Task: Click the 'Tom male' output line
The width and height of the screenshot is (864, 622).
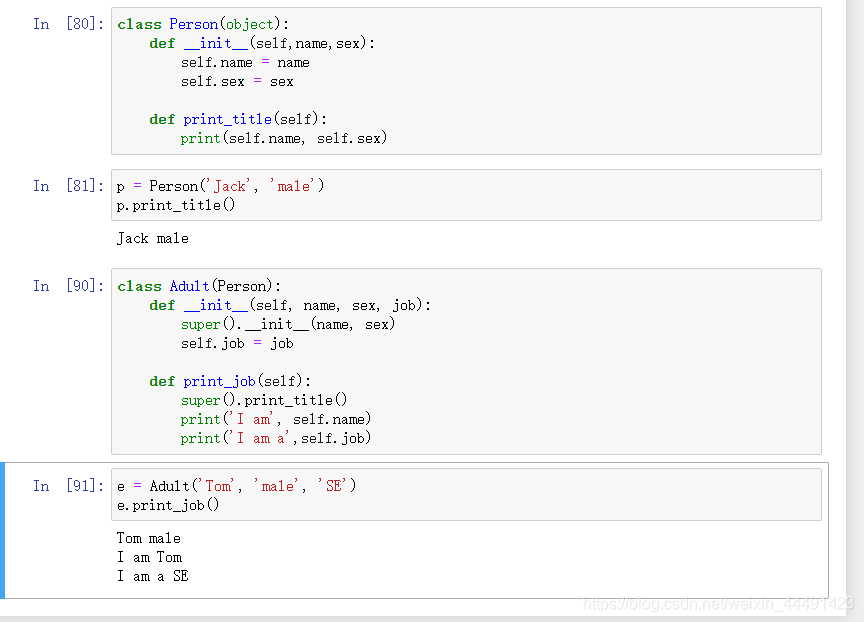Action: click(149, 538)
